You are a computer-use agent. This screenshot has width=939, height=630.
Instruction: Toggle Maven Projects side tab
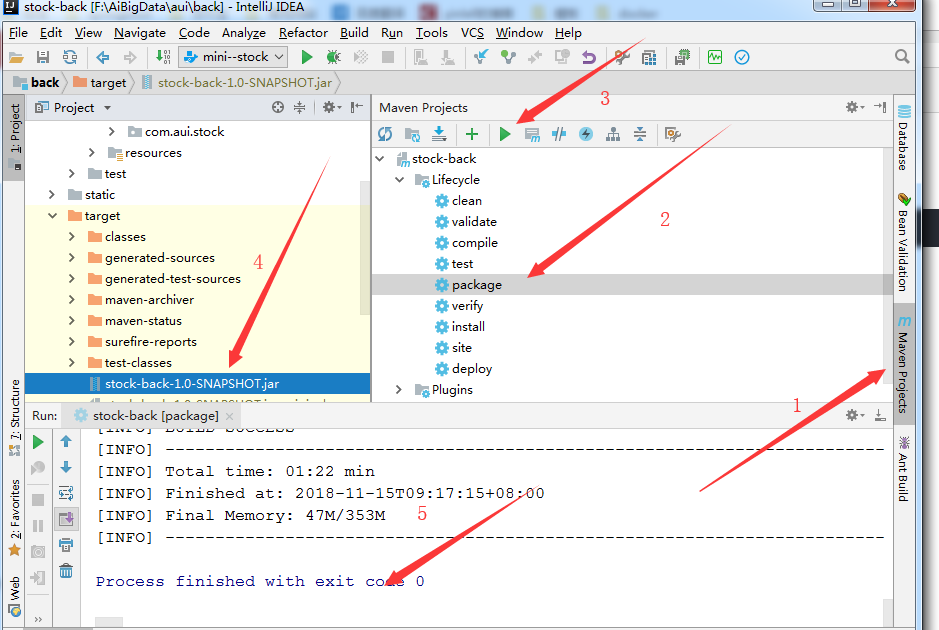point(903,364)
